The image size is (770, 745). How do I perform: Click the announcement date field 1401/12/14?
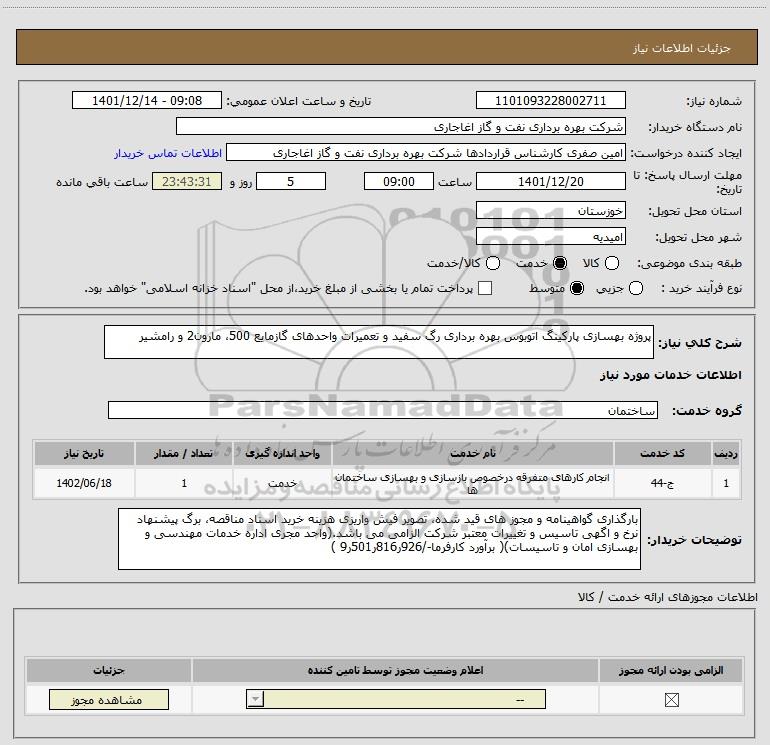click(147, 101)
